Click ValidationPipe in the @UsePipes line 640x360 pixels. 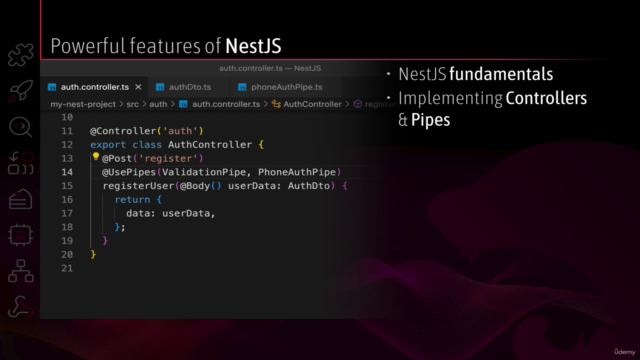coord(204,172)
